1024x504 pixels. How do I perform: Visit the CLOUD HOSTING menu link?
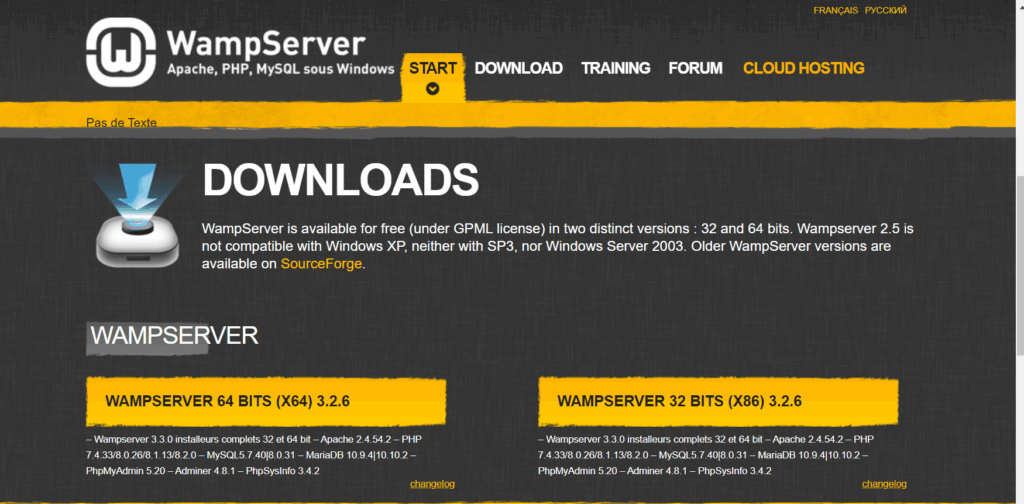point(804,68)
